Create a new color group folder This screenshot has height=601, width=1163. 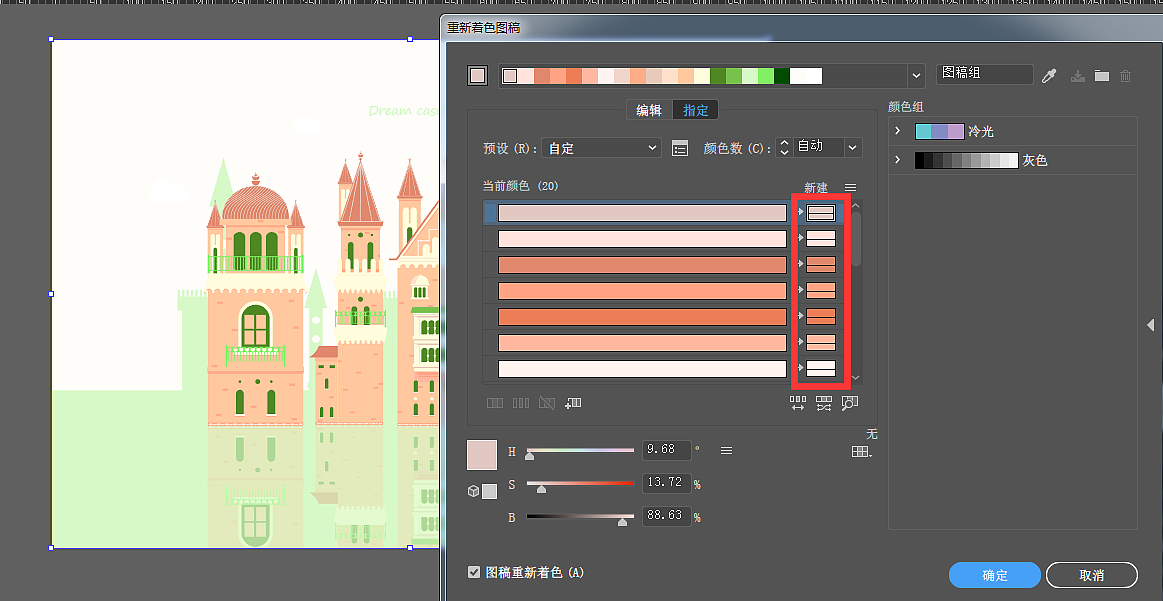(1102, 74)
